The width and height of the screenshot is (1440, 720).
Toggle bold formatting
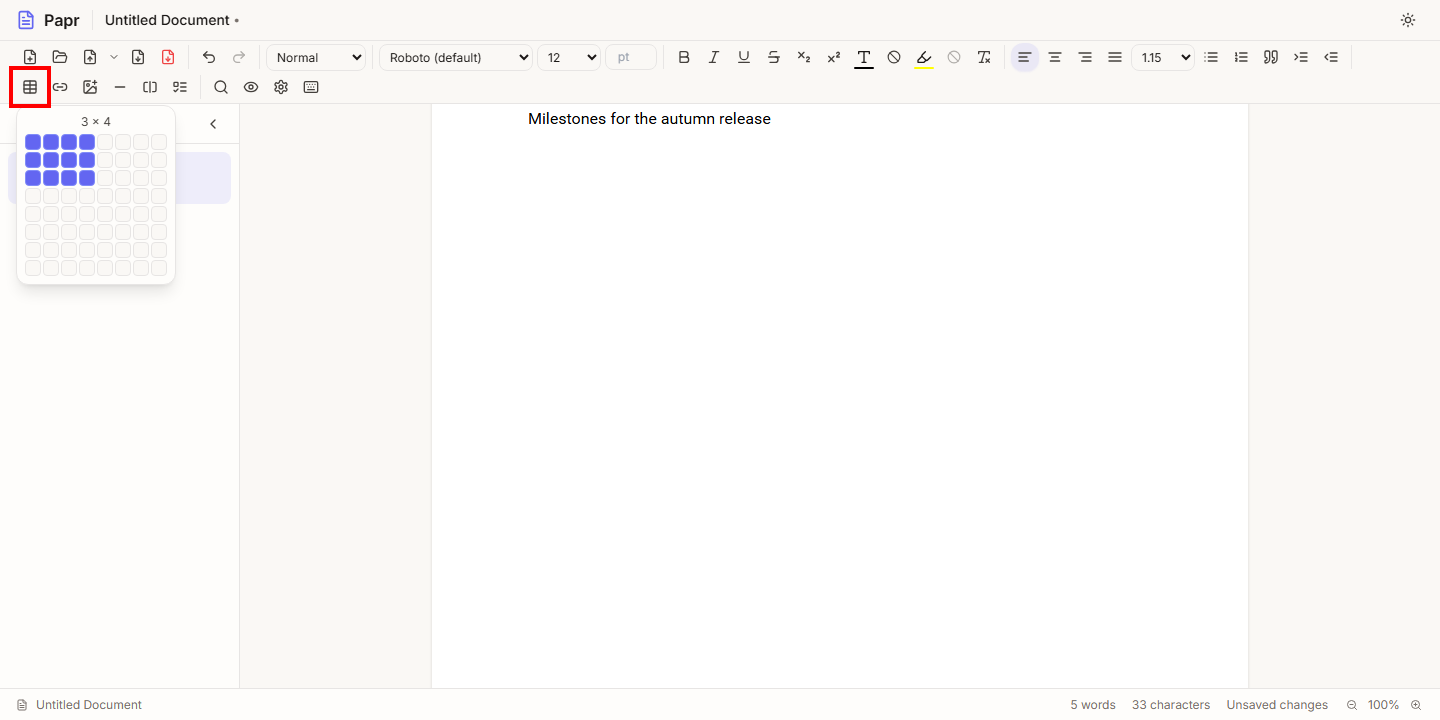[684, 57]
